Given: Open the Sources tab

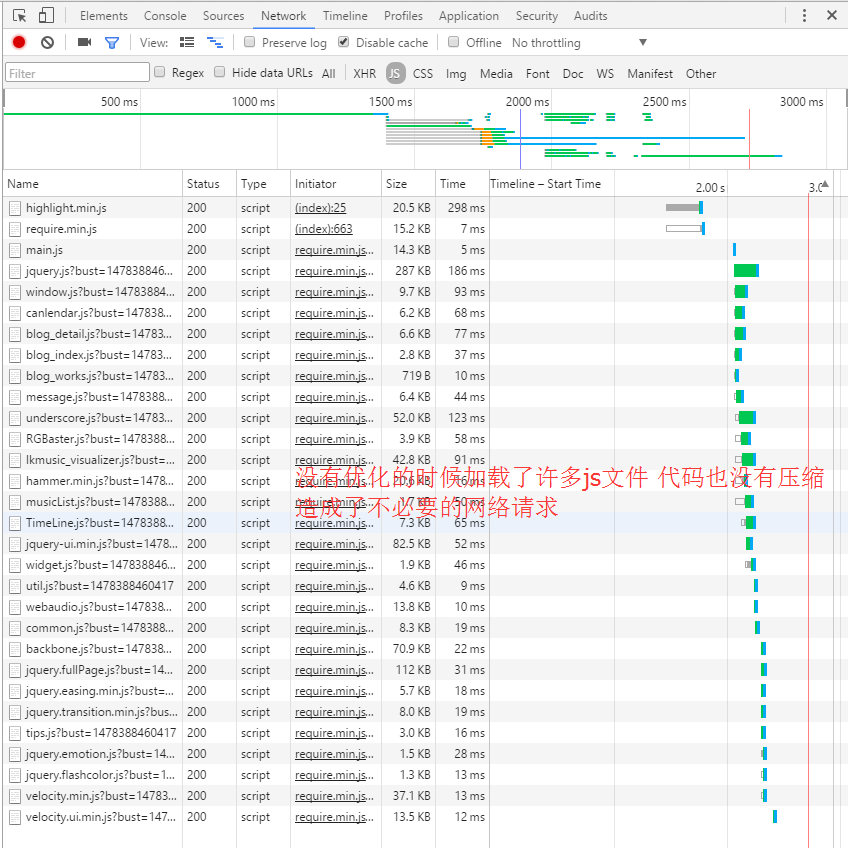Looking at the screenshot, I should click(x=223, y=15).
